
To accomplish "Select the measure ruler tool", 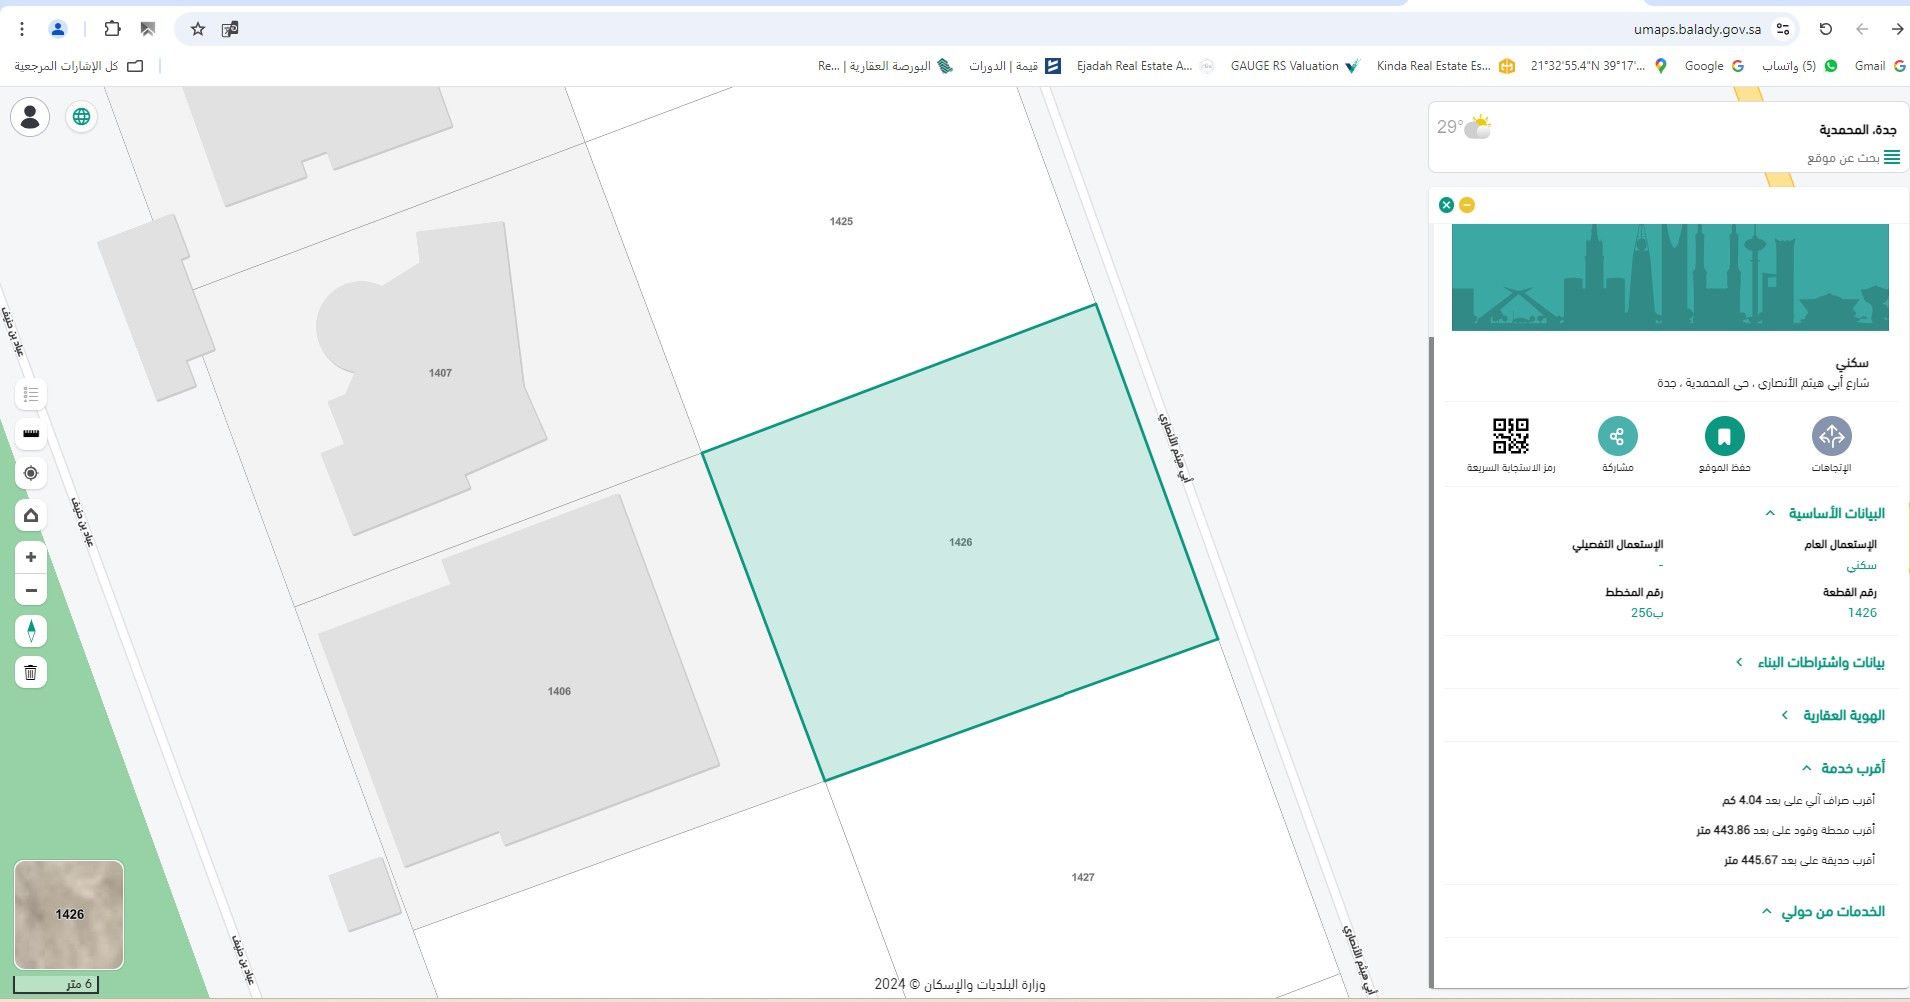I will click(x=31, y=433).
